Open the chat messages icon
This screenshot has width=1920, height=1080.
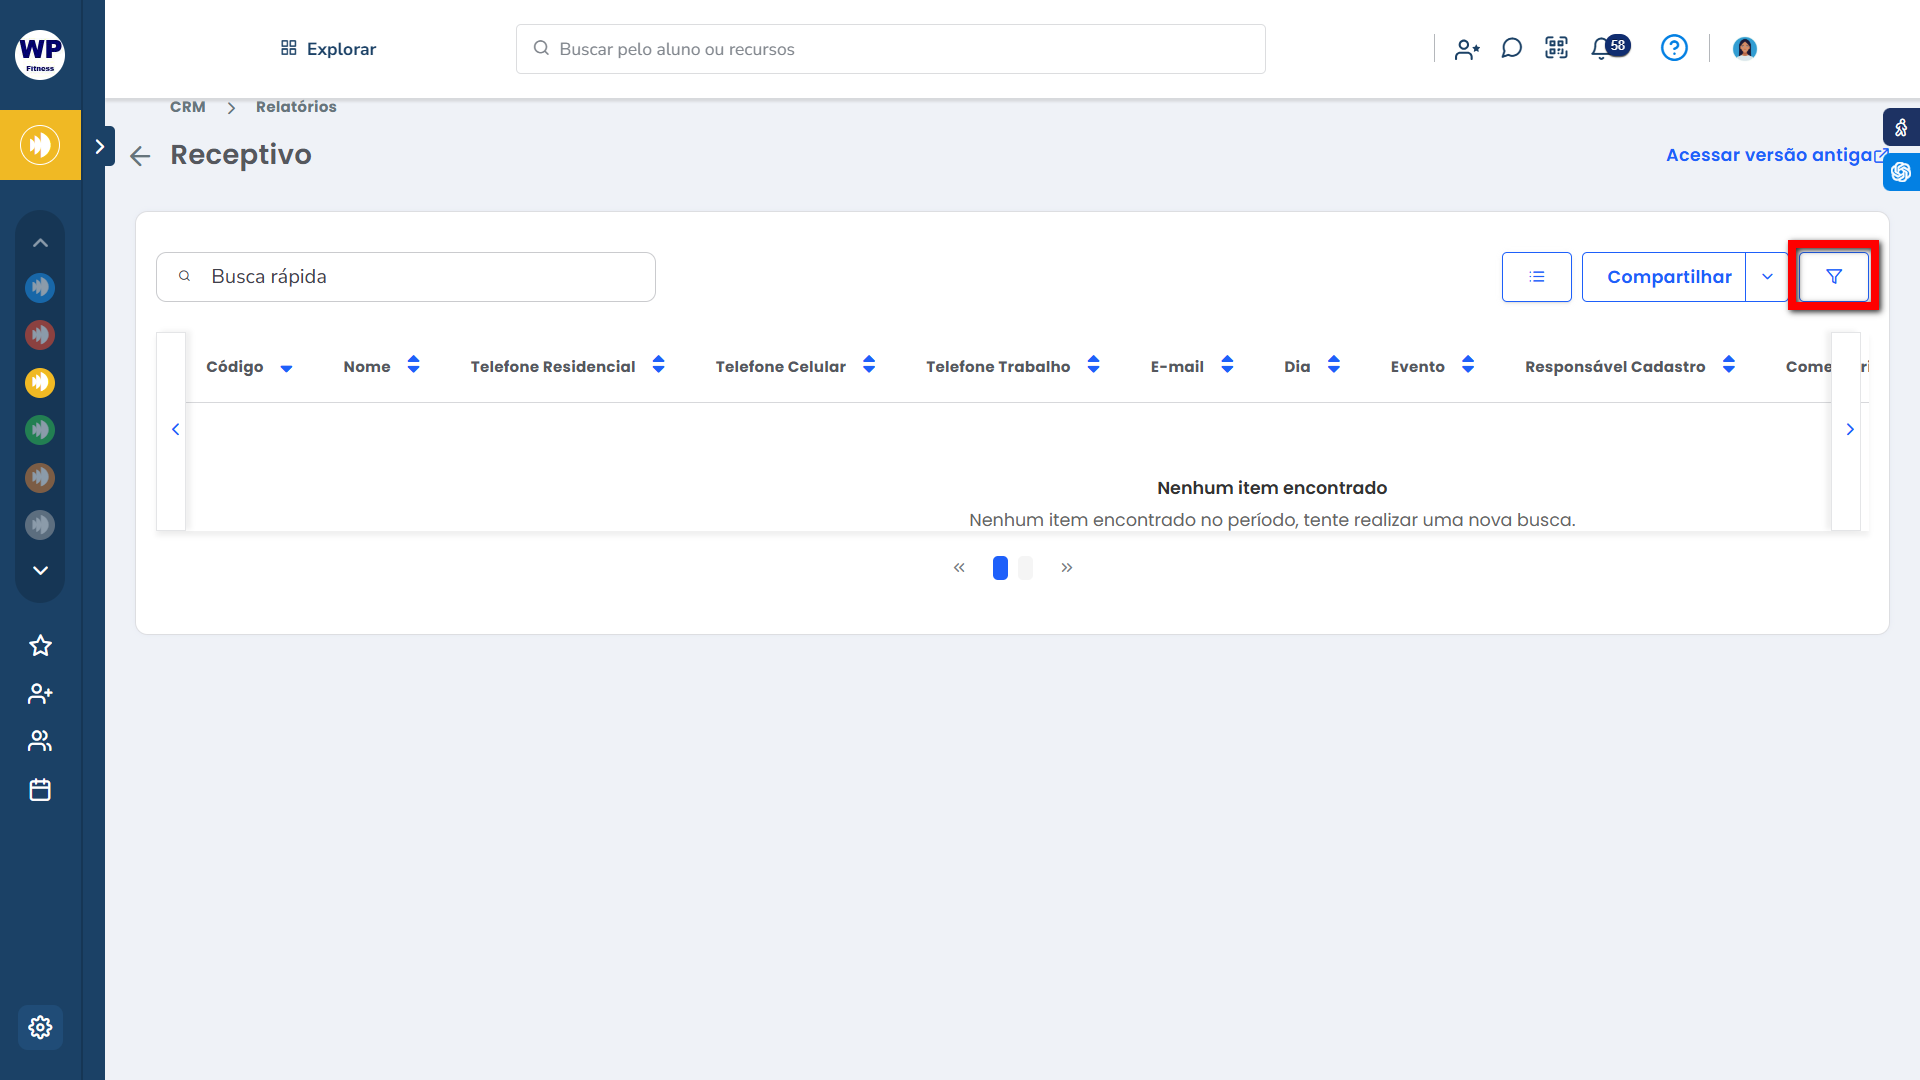1511,48
